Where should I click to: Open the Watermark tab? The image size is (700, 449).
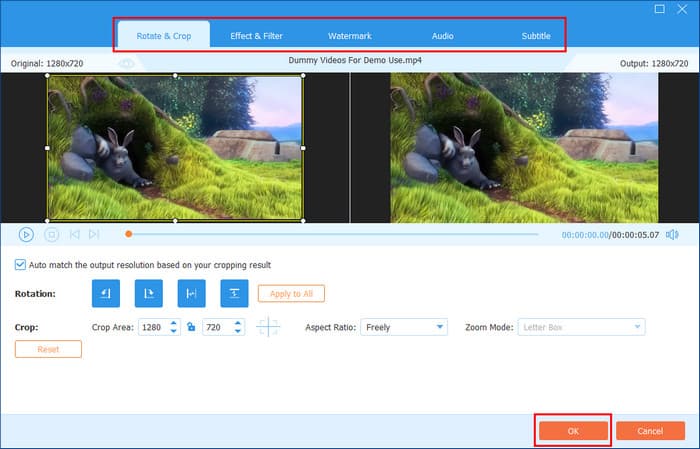tap(349, 36)
